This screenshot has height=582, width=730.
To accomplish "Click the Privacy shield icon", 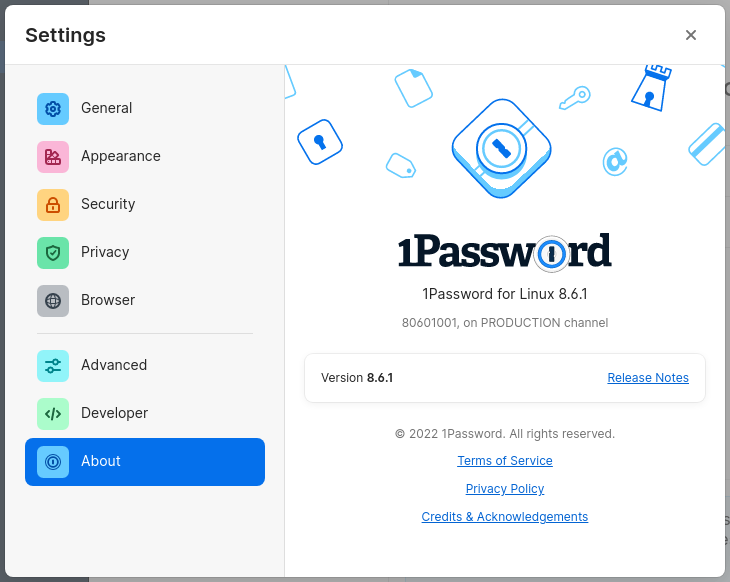I will (53, 253).
